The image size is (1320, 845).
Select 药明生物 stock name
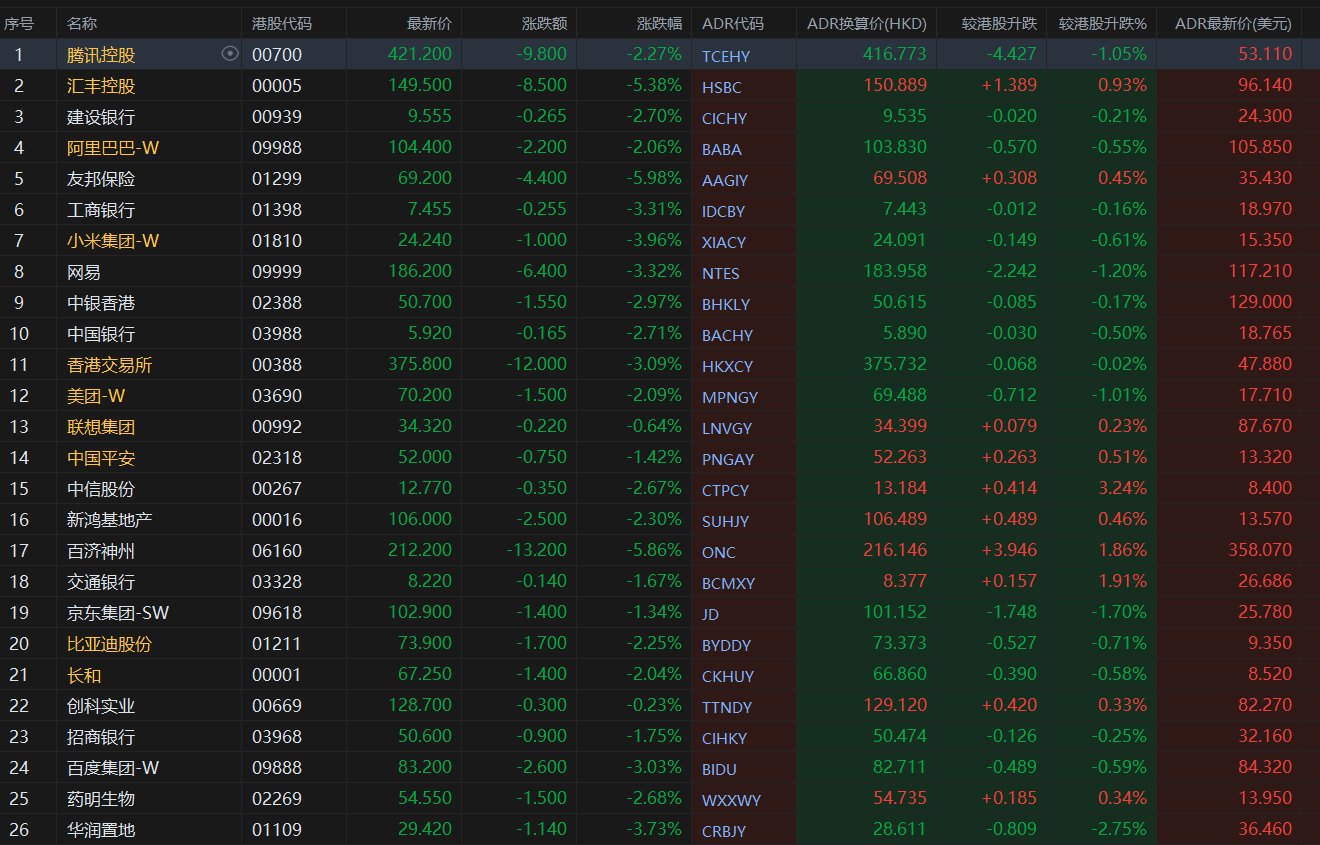101,799
